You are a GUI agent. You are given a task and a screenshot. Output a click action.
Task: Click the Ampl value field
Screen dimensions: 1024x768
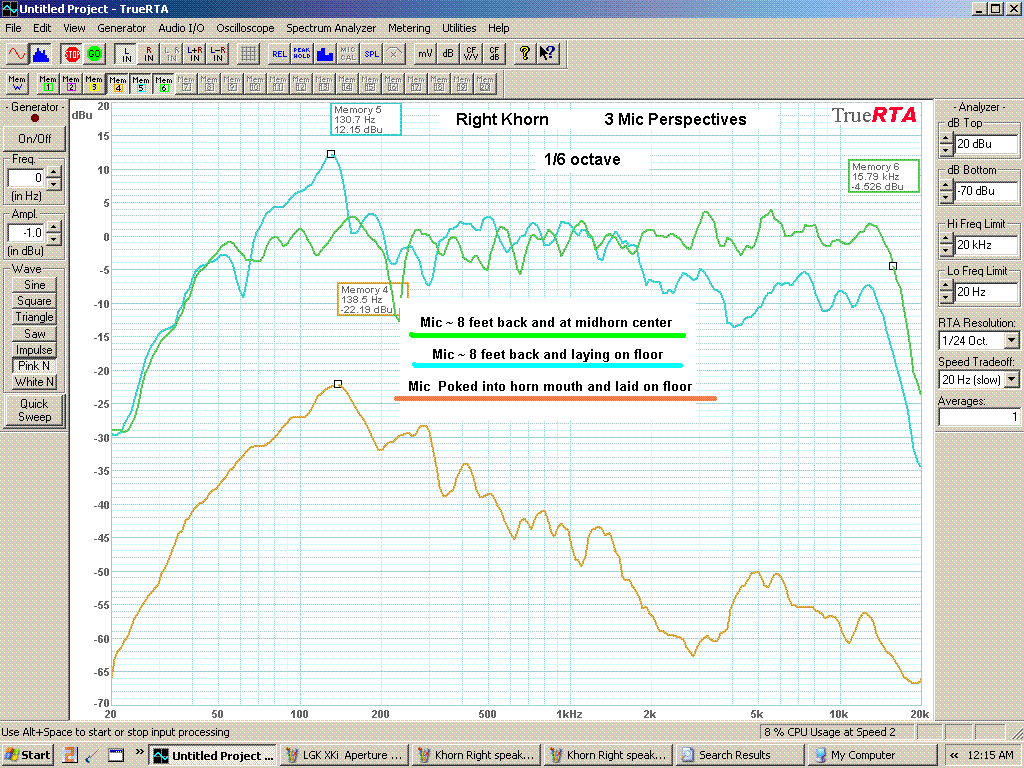(27, 232)
